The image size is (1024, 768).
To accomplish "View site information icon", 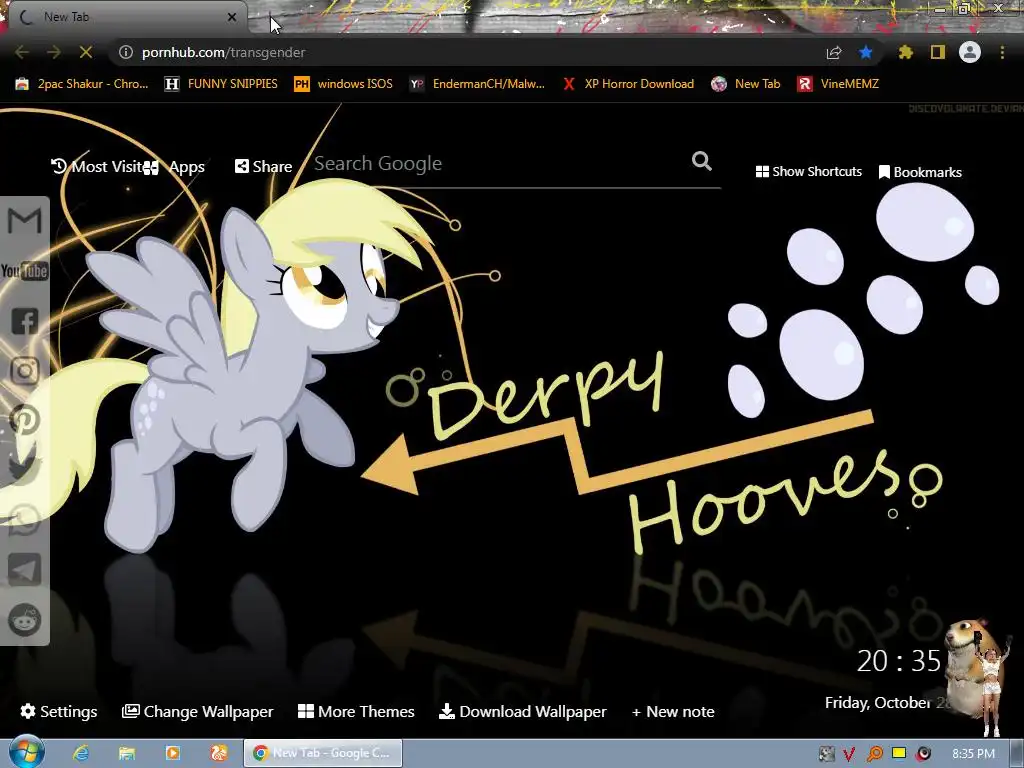I will [x=126, y=52].
